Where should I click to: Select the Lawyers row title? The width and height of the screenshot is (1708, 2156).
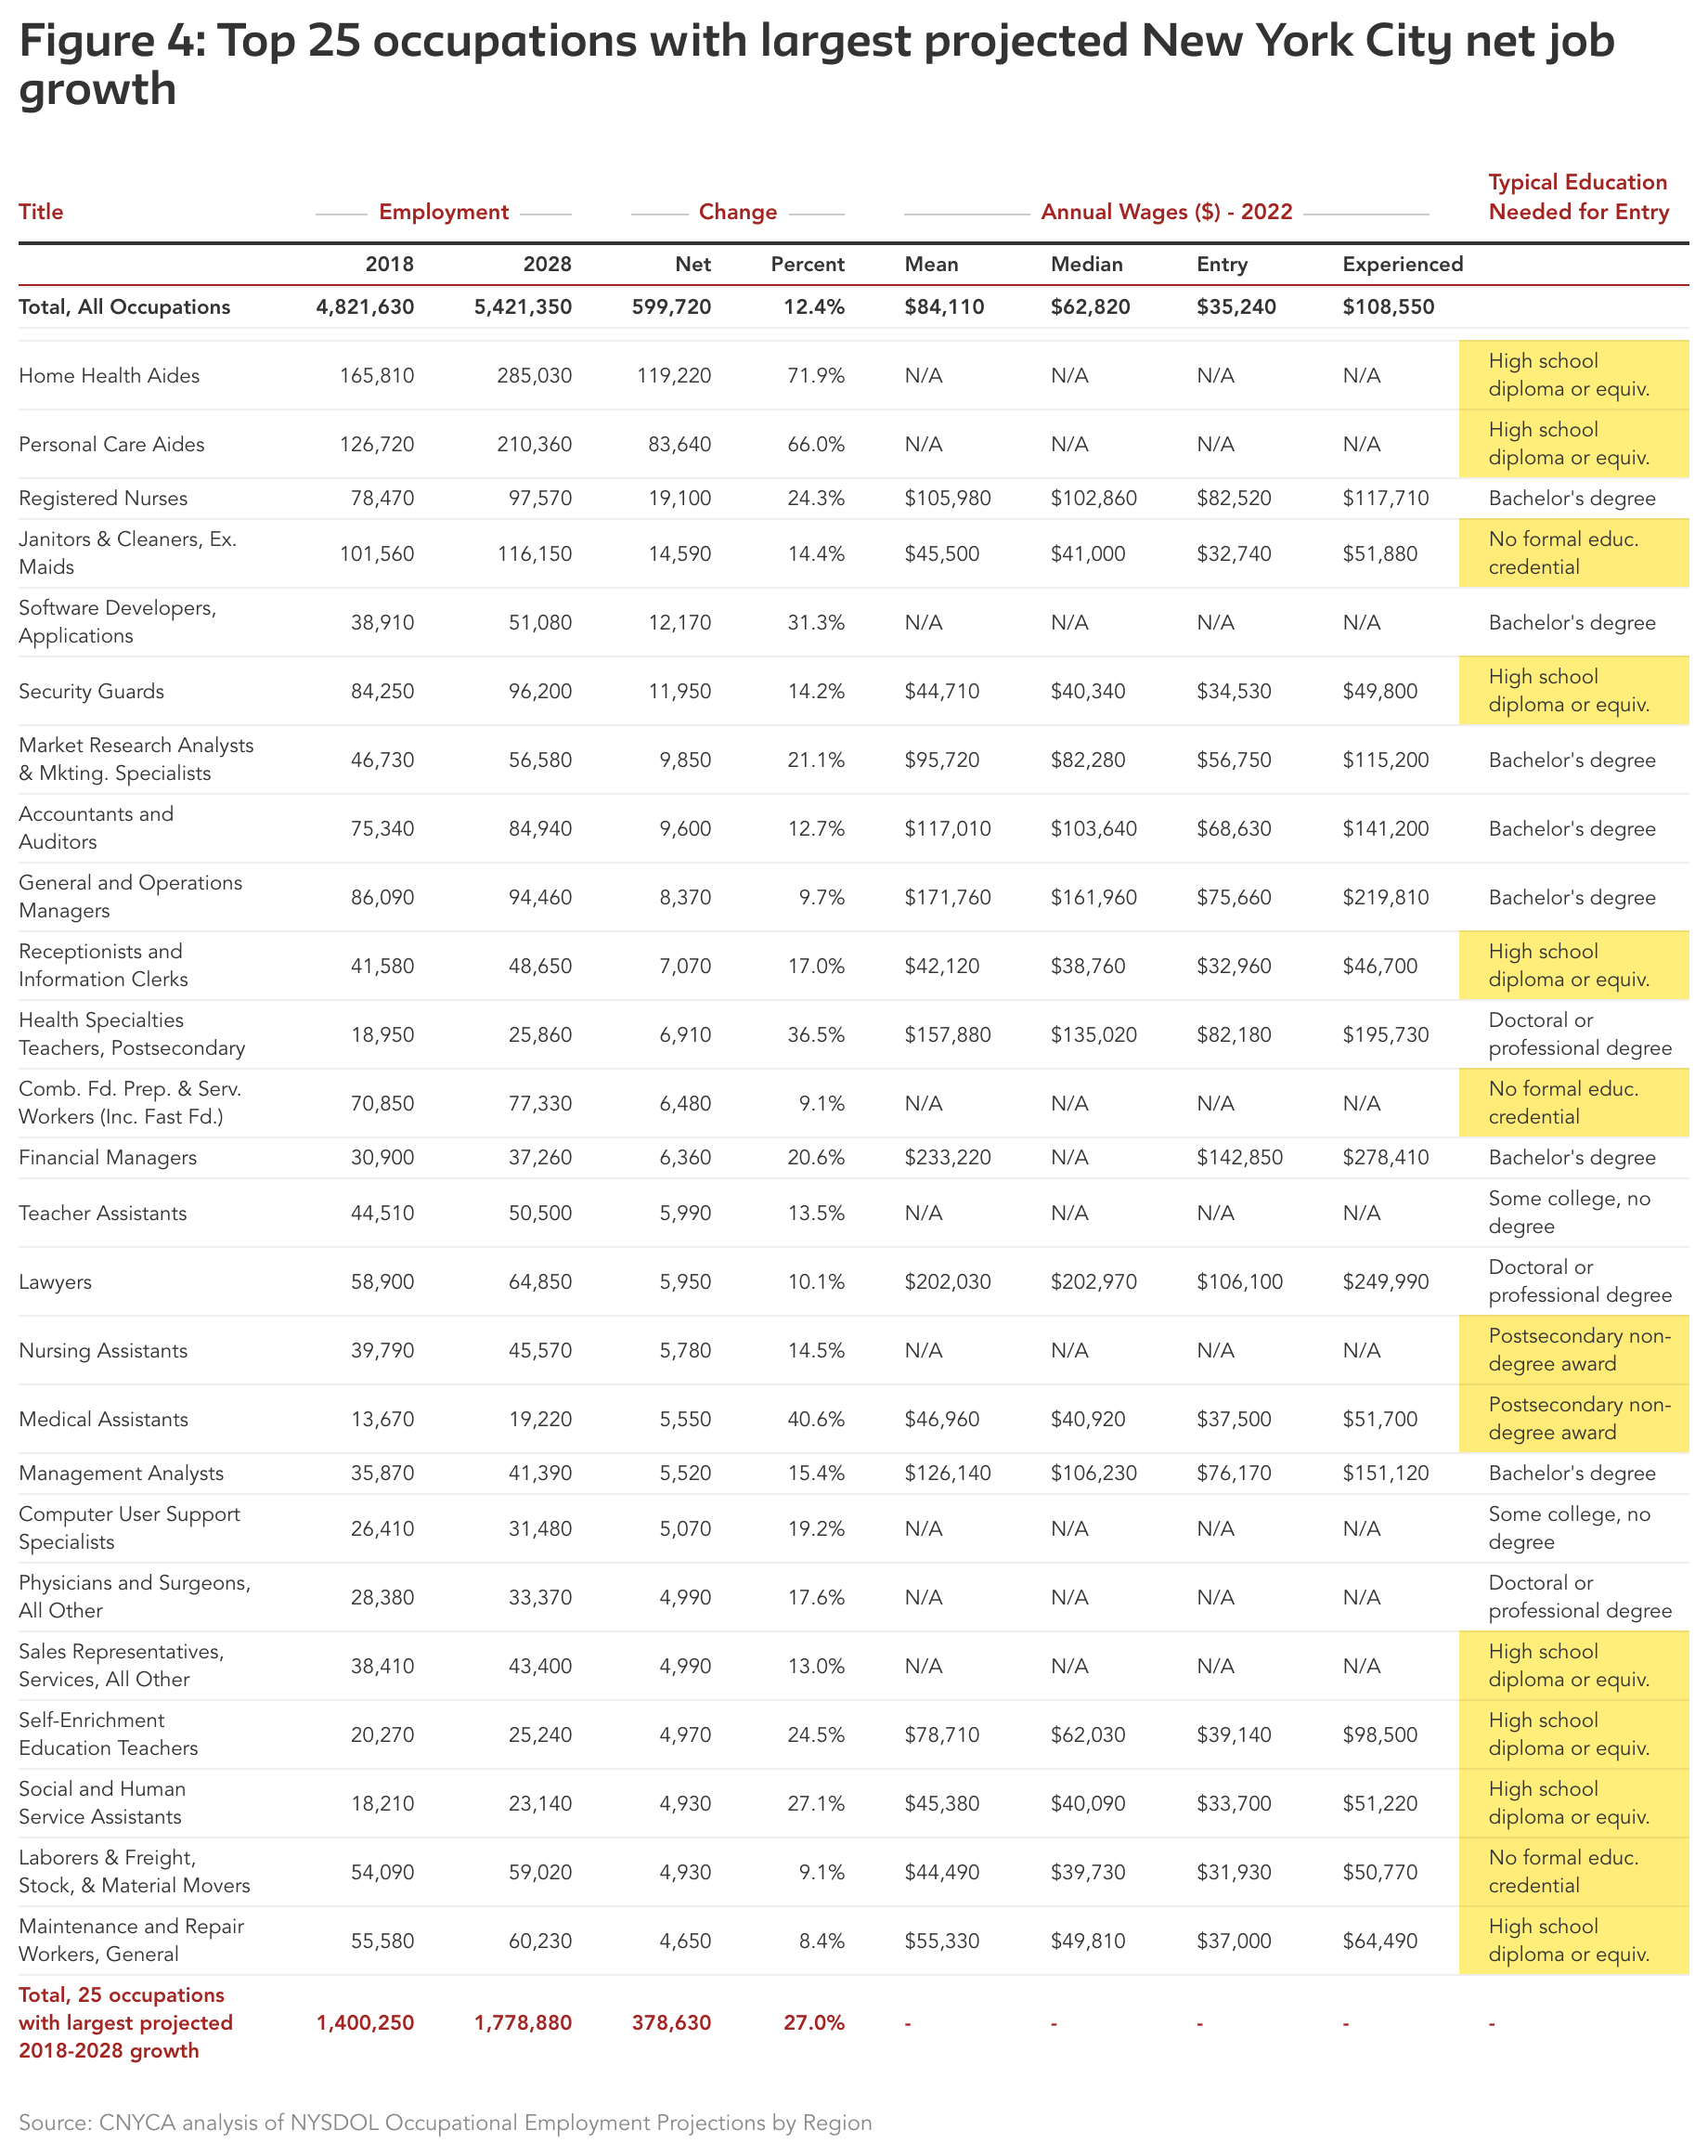point(55,1281)
